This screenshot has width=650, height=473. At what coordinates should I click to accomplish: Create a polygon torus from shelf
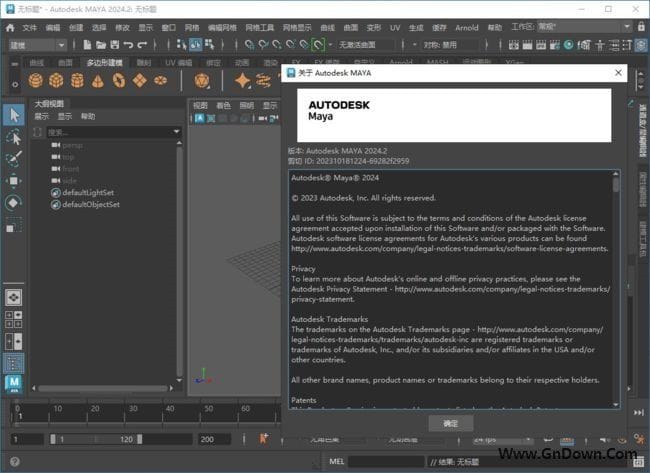pyautogui.click(x=119, y=80)
